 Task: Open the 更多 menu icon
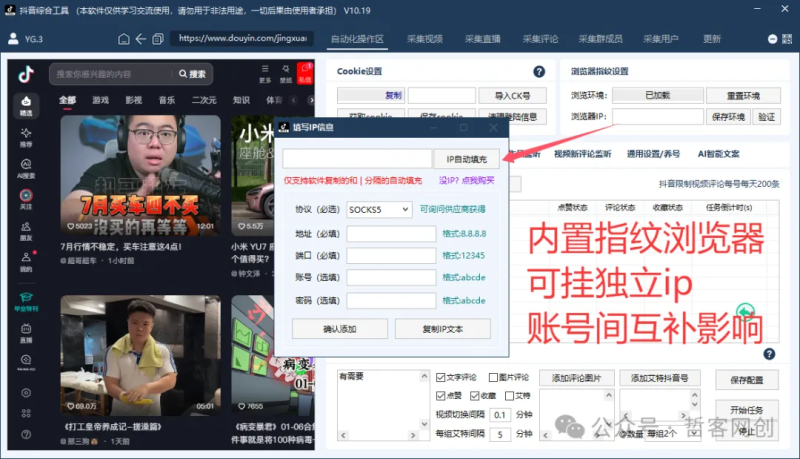[x=265, y=73]
